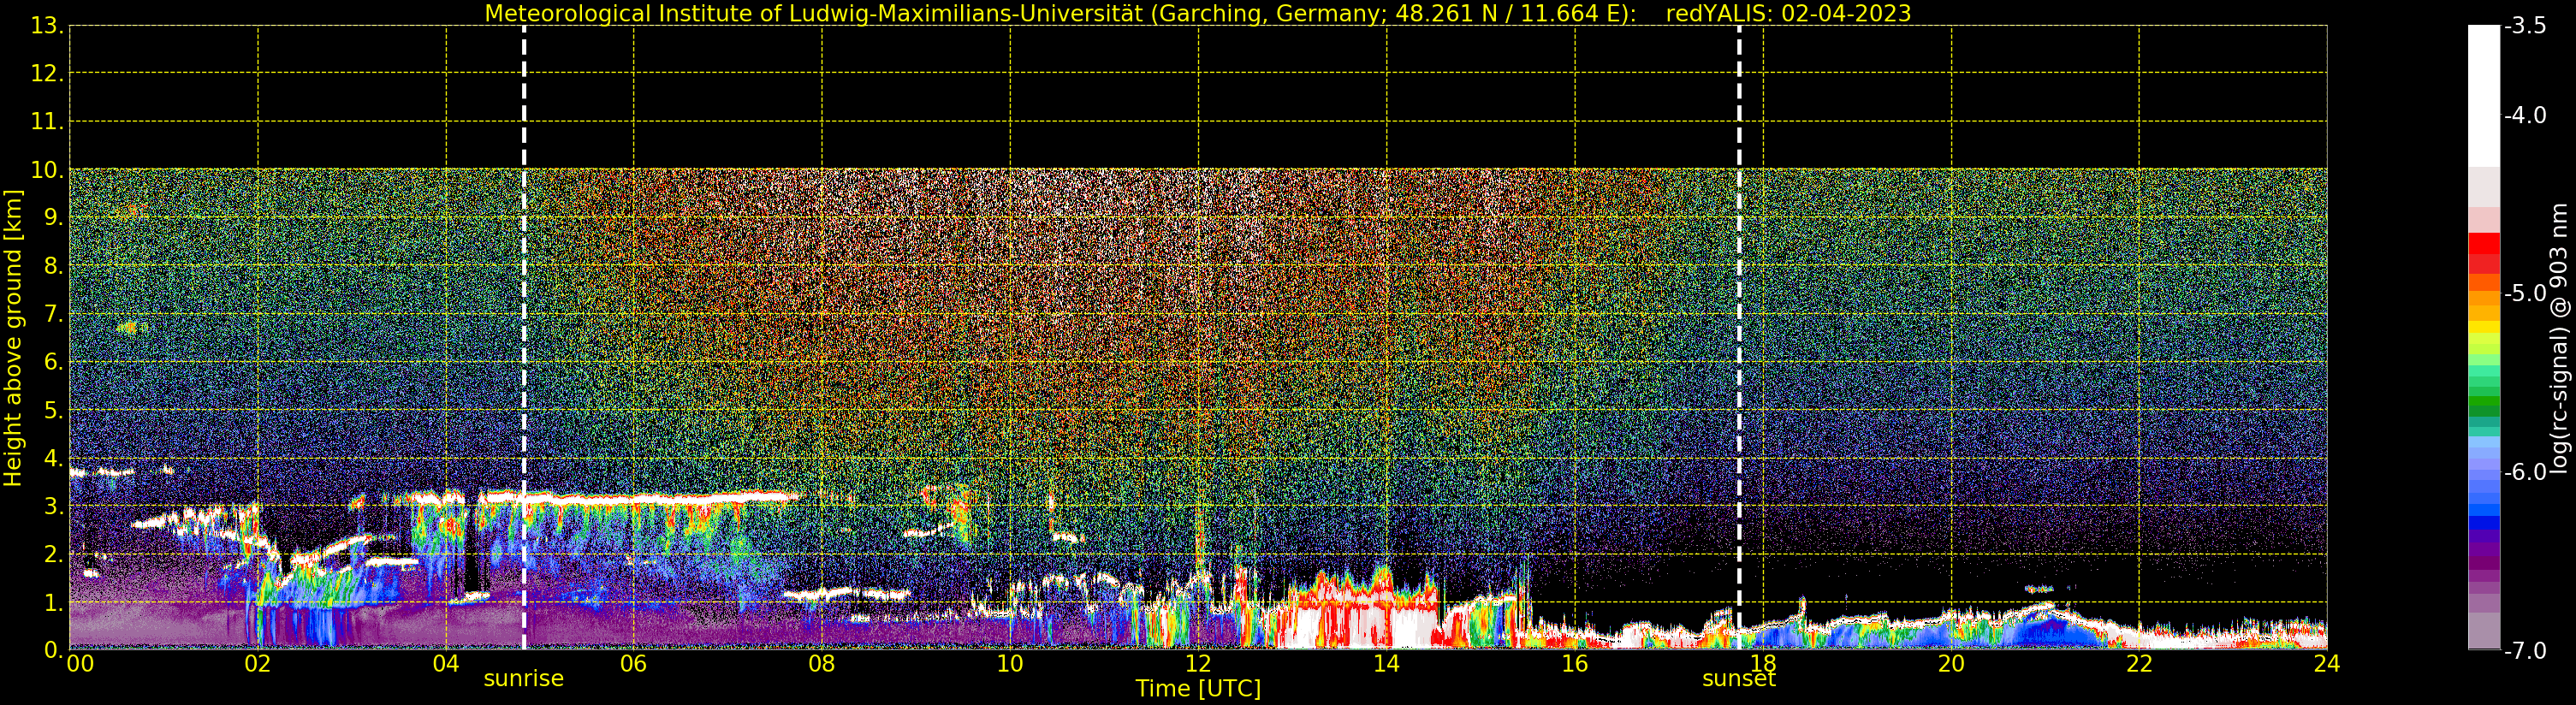Click the 'redYALIS: 02-04-2023' title text

[1788, 13]
